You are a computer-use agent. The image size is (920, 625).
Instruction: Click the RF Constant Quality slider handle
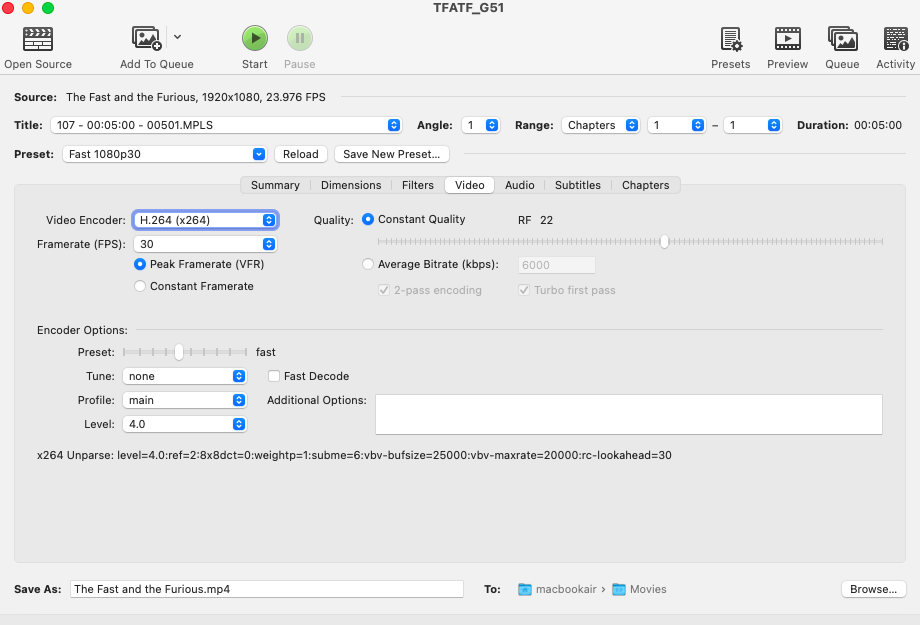tap(664, 241)
